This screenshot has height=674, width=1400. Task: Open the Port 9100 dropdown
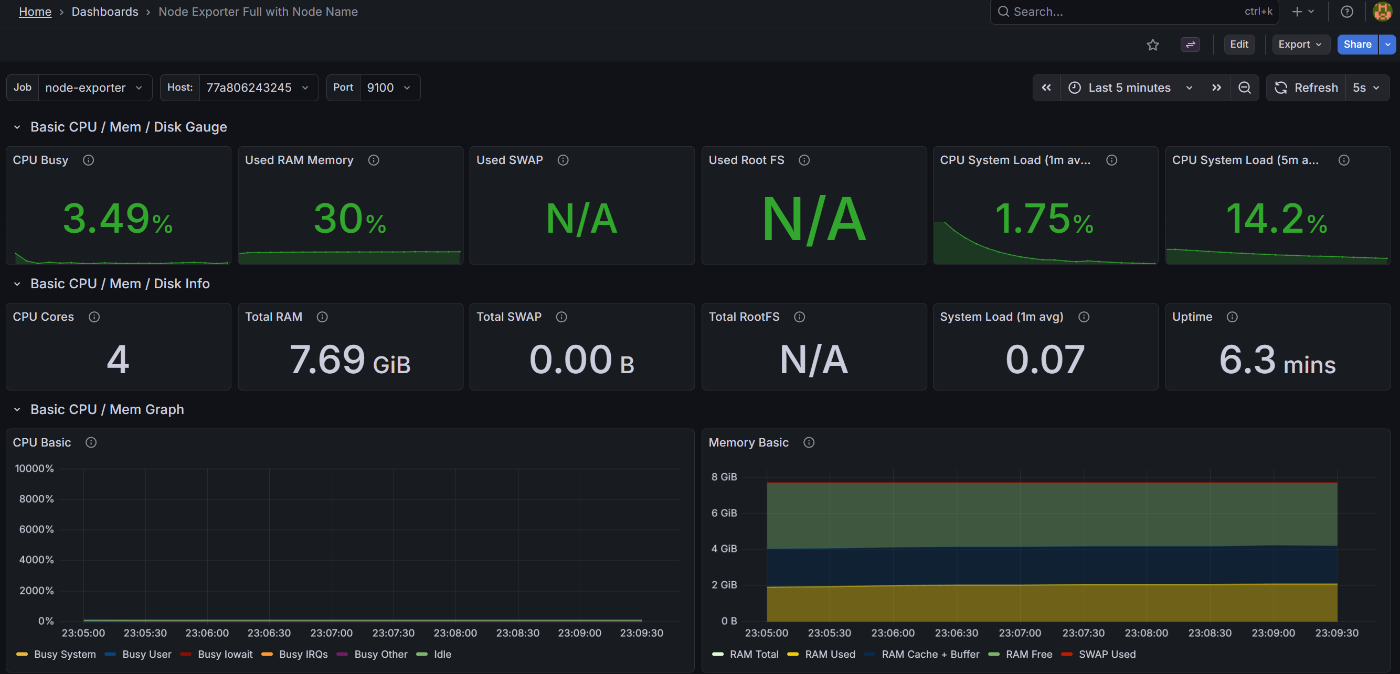pos(390,88)
